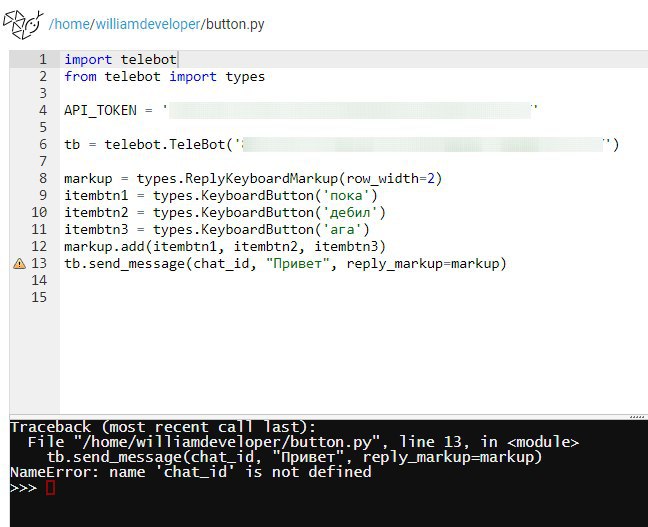
Task: Click tb.send_message code on editor line 13
Action: point(285,264)
